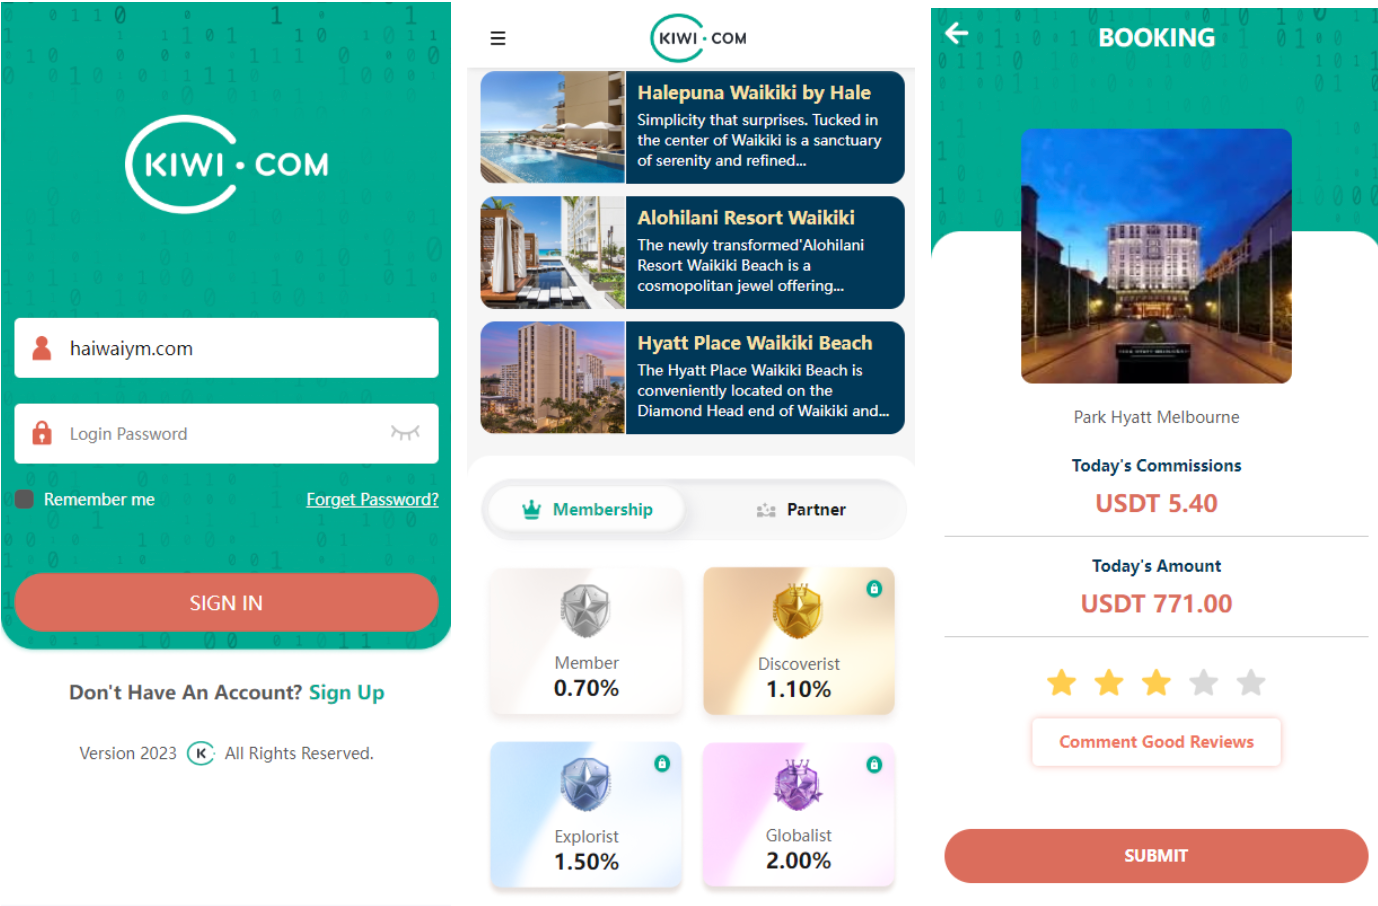Open the Forget Password link
Image resolution: width=1378 pixels, height=906 pixels.
pyautogui.click(x=372, y=499)
